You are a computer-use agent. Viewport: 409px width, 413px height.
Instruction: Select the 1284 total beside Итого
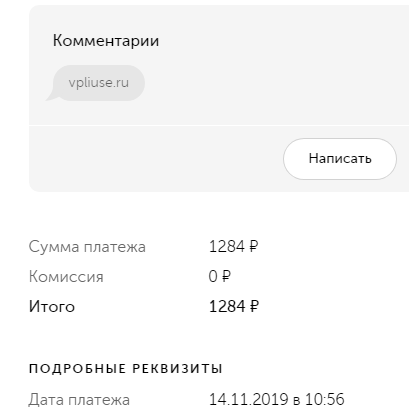(x=226, y=306)
